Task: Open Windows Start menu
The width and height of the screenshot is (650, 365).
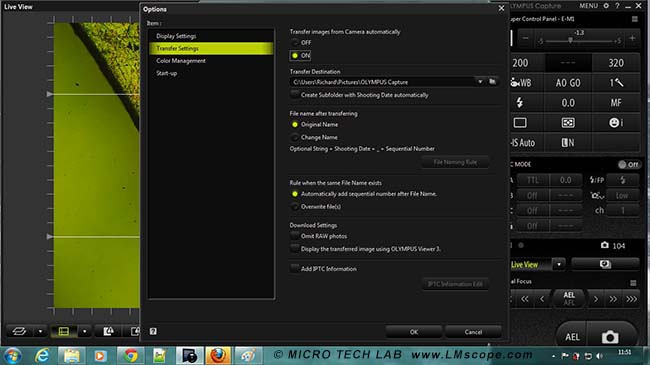Action: point(12,356)
